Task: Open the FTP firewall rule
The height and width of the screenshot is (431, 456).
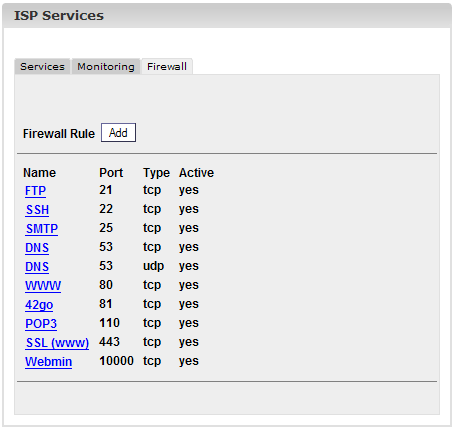Action: (x=35, y=191)
